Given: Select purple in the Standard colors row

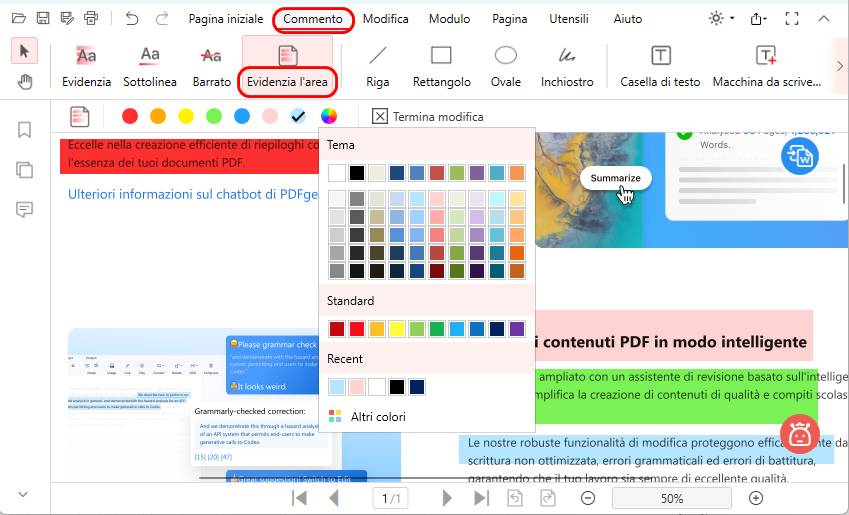Looking at the screenshot, I should 517,329.
